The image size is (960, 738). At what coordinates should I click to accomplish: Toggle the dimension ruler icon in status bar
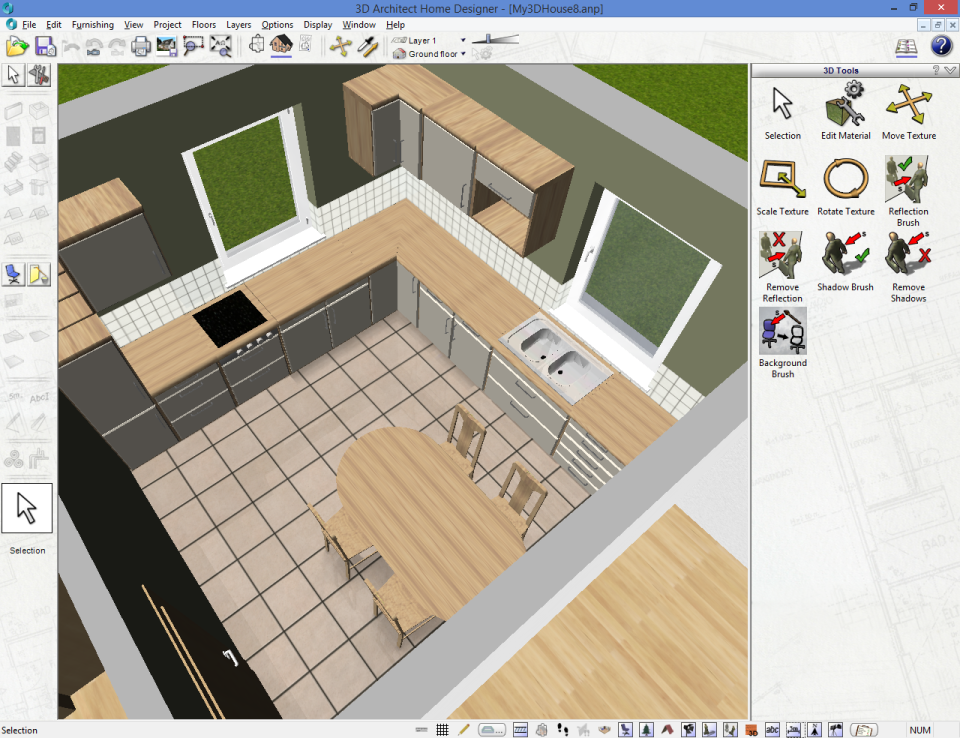click(793, 729)
